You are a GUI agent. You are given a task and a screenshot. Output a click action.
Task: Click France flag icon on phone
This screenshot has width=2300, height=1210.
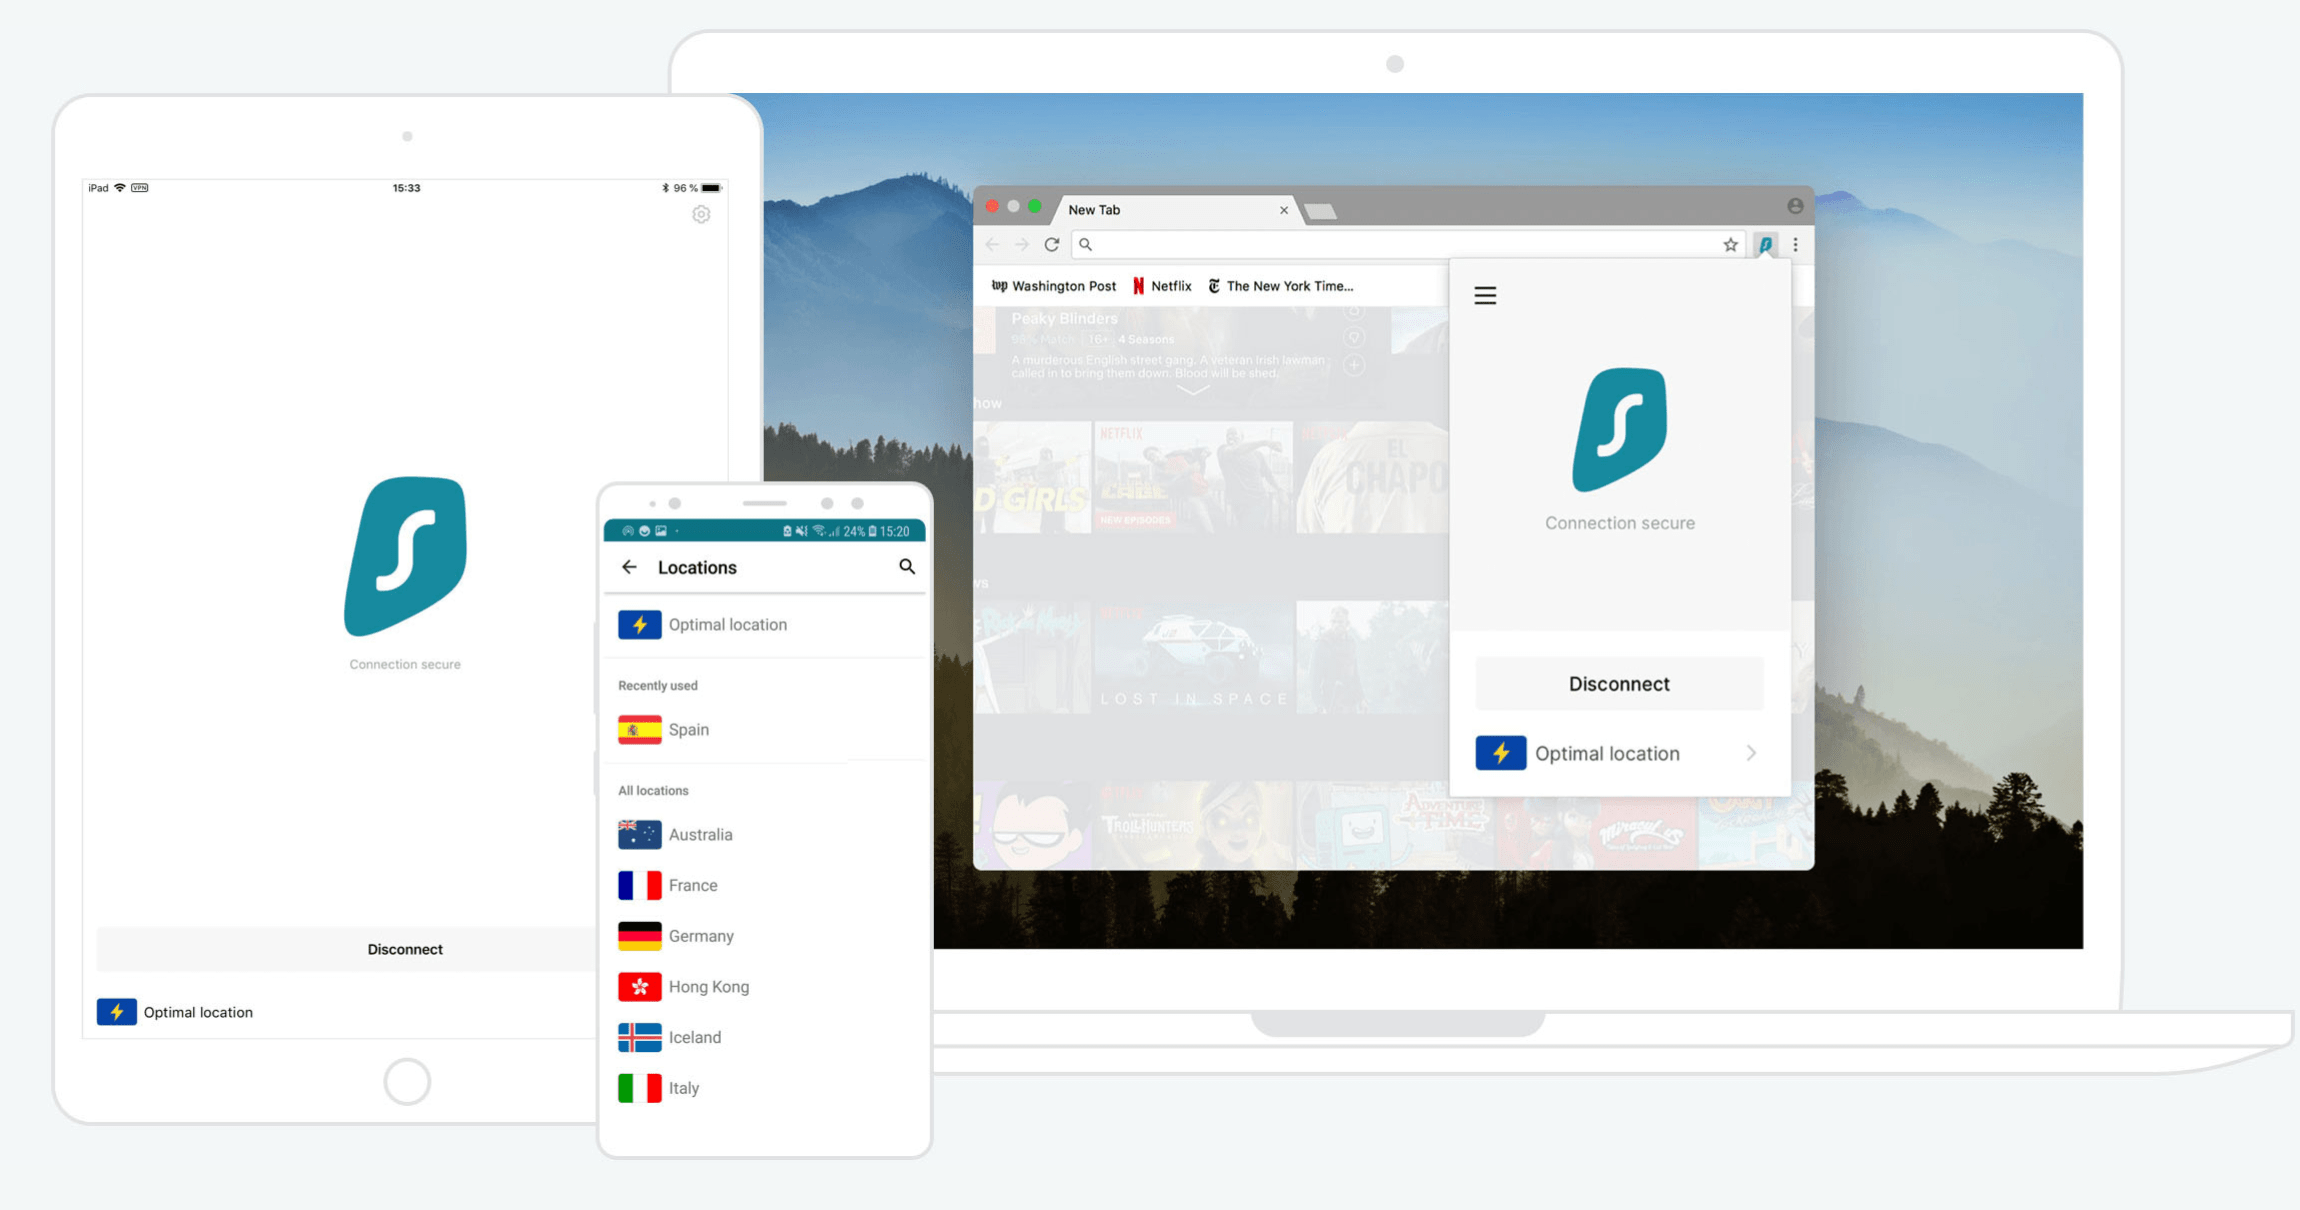639,885
